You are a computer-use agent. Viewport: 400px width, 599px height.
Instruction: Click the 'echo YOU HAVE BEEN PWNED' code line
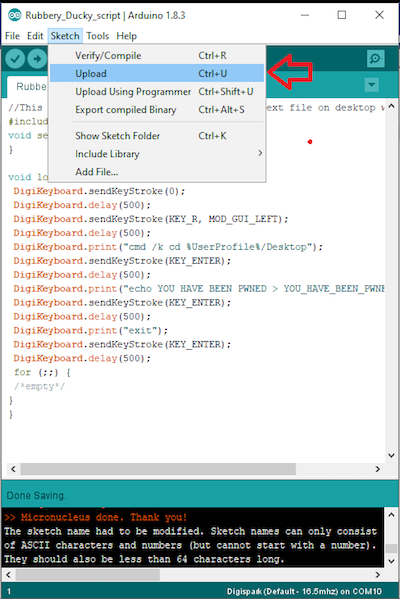199,288
